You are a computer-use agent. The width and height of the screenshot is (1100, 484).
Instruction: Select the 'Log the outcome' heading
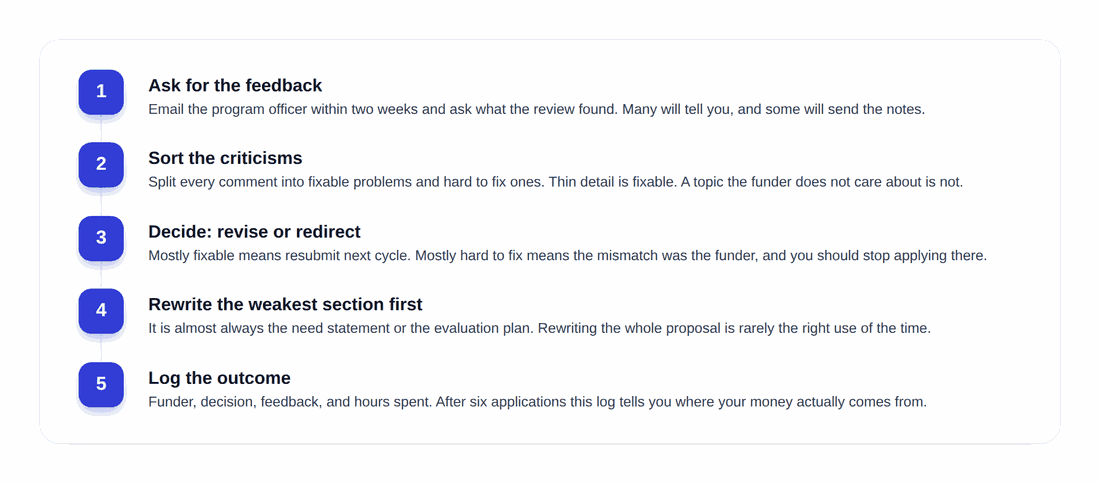pos(219,379)
